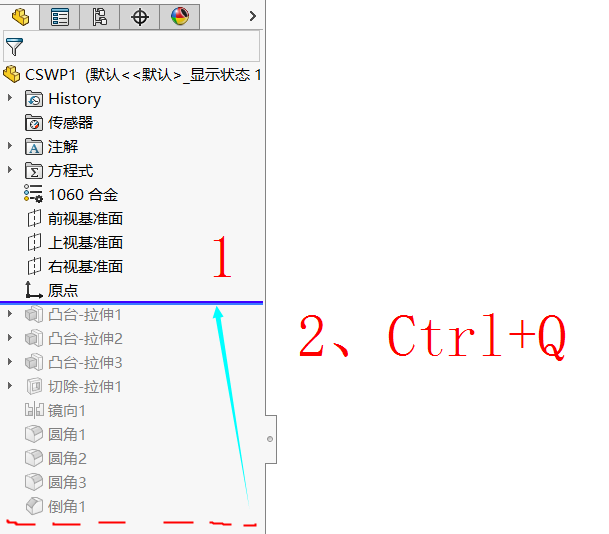Viewport: 609px width, 534px height.
Task: Click the 凸台-拉伸3 extrude icon
Action: click(34, 362)
